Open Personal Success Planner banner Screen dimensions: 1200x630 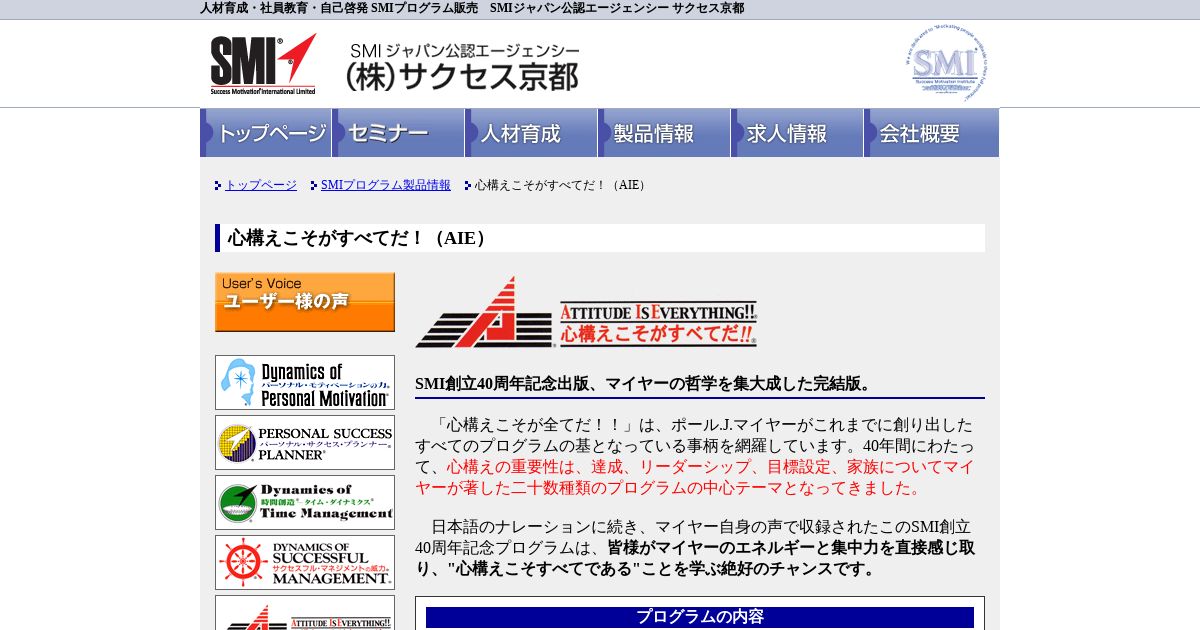(x=305, y=442)
